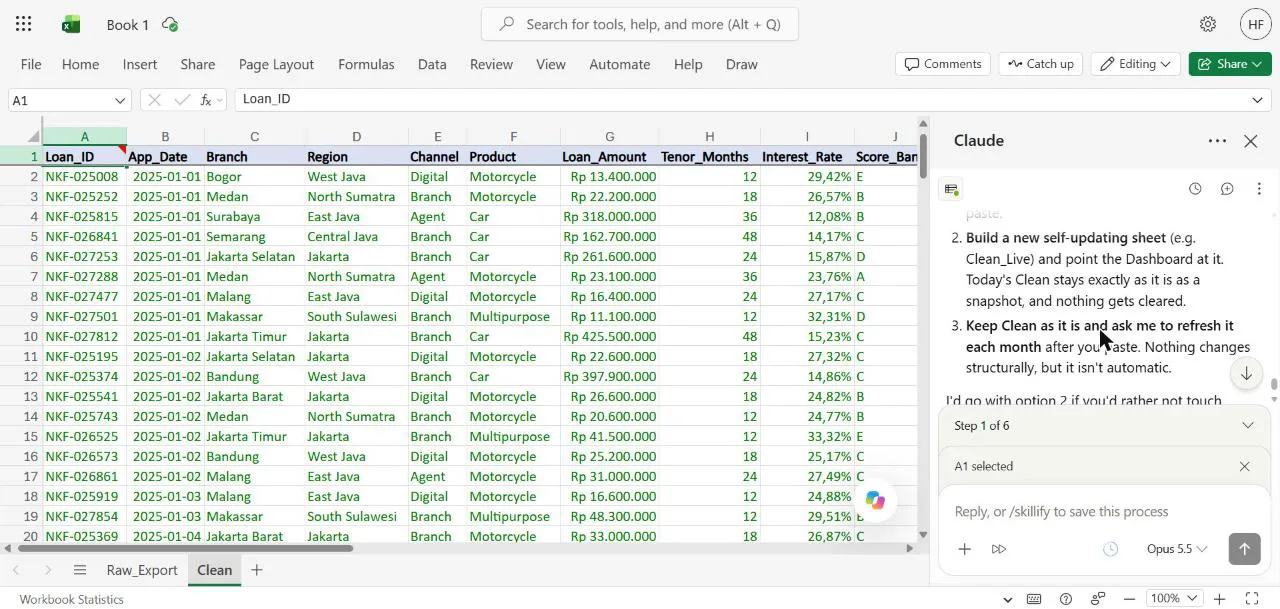The height and width of the screenshot is (609, 1280).
Task: Open the Settings gear
Action: click(1208, 24)
